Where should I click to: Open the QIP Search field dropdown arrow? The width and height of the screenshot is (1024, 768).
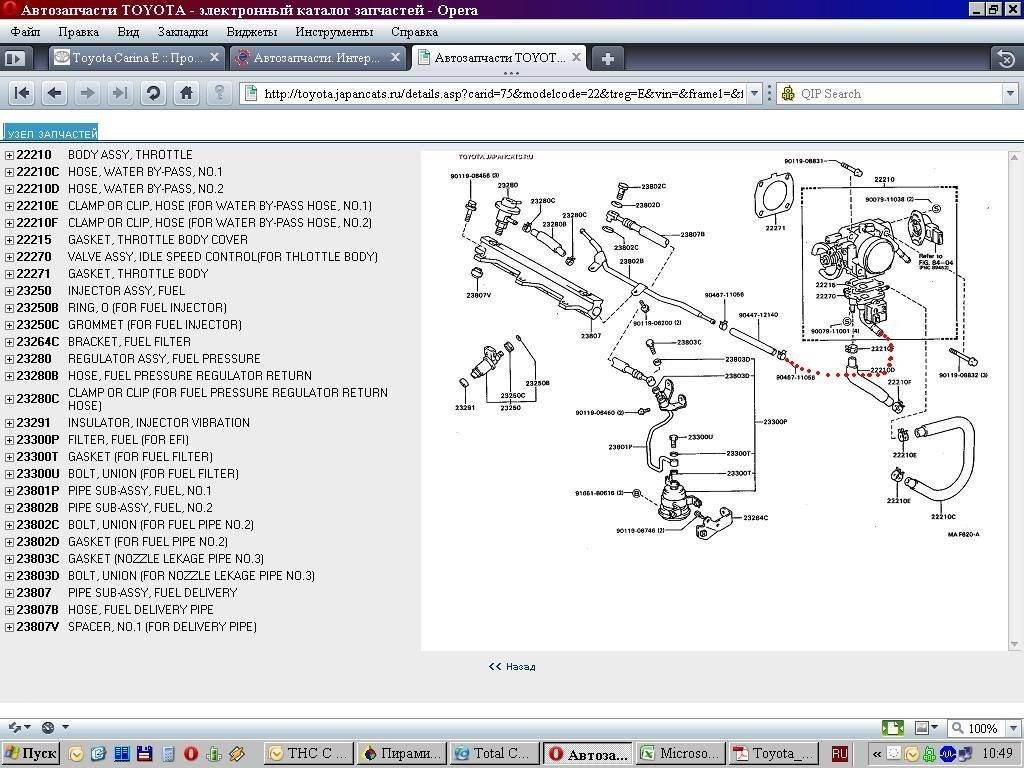1009,93
